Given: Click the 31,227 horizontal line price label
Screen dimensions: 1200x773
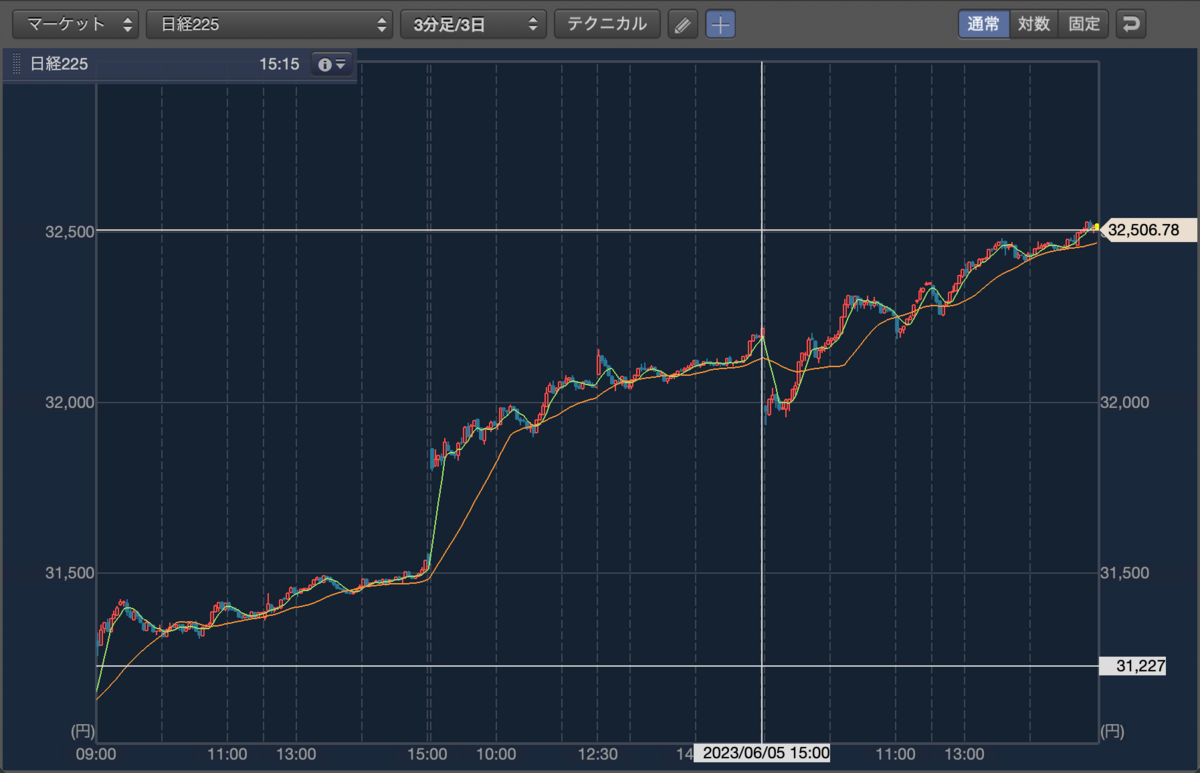Looking at the screenshot, I should [1133, 666].
